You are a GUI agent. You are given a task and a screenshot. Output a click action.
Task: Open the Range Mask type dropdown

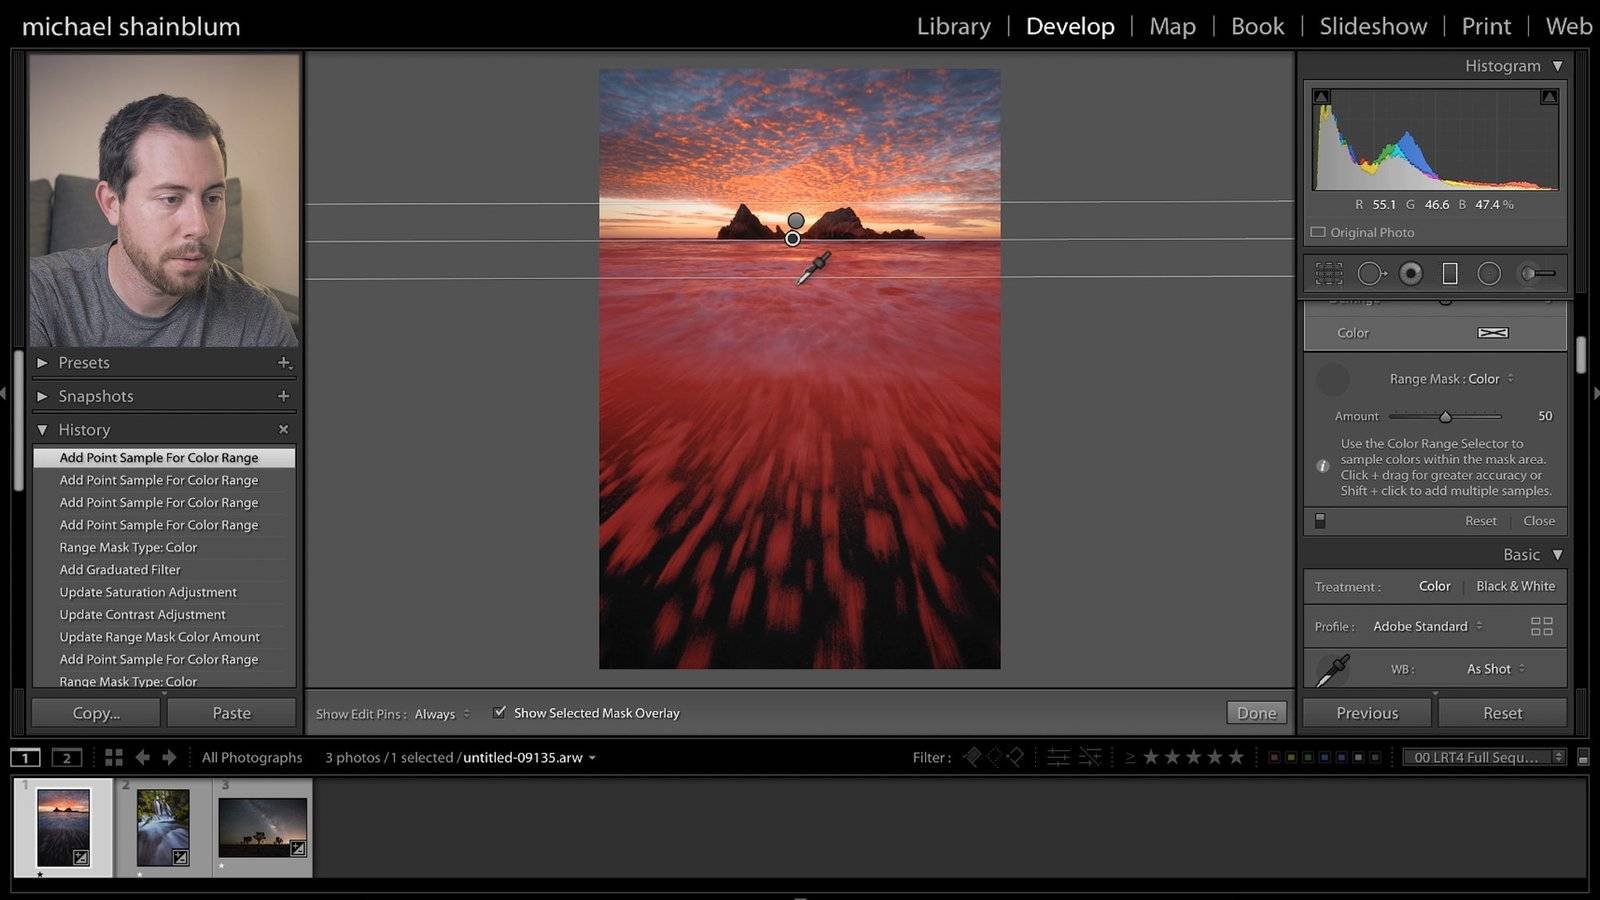(x=1452, y=379)
